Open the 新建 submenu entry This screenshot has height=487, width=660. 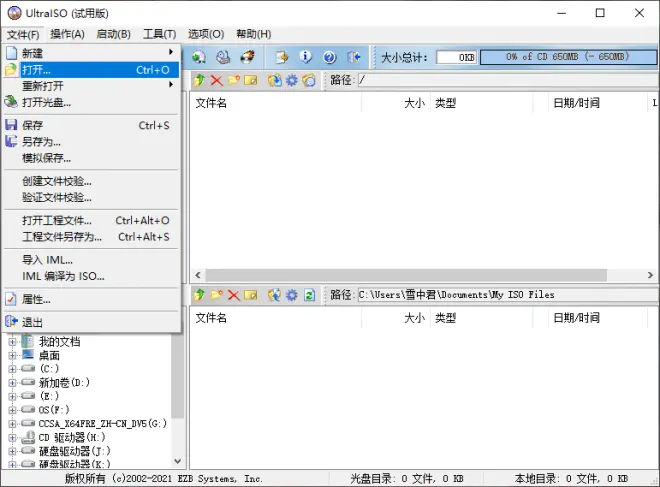(91, 53)
